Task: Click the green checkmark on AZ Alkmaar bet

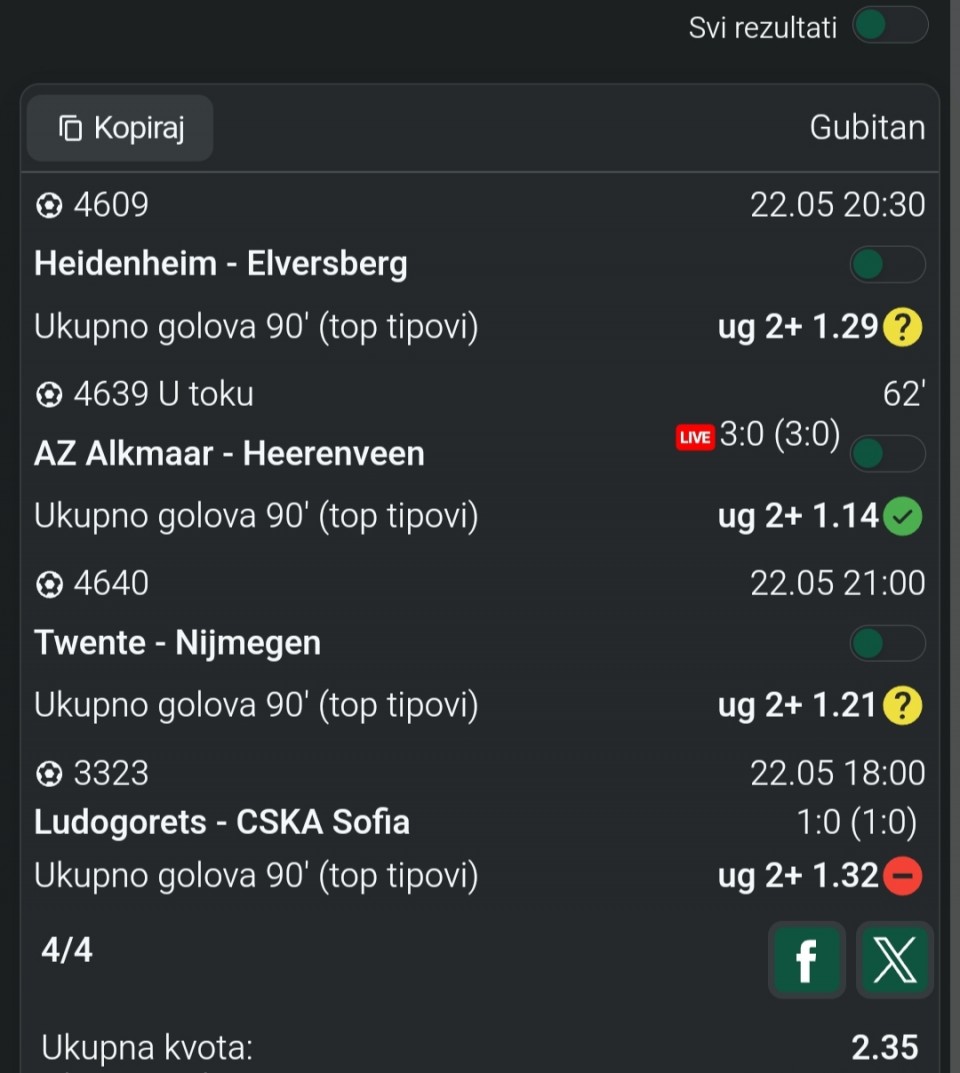Action: [x=903, y=517]
